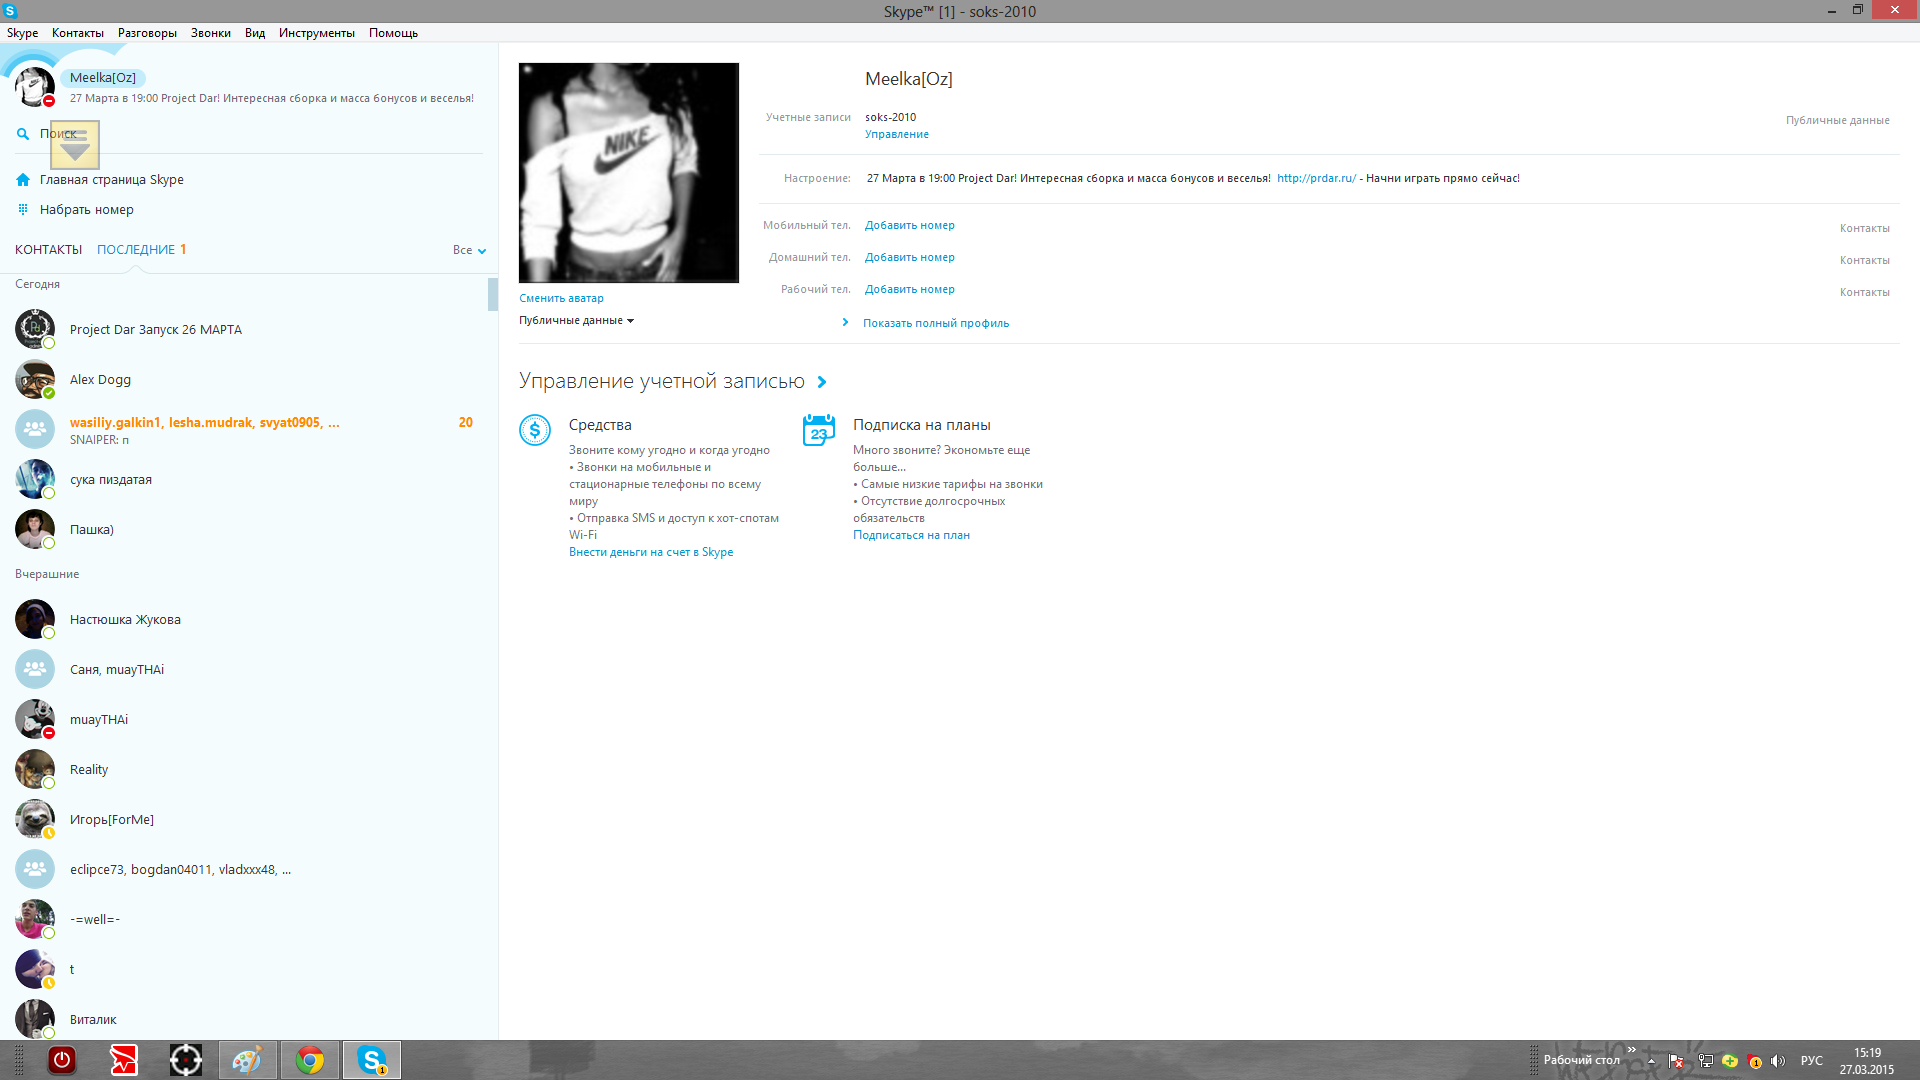The image size is (1920, 1080).
Task: Click Сменить аватар link
Action: [x=561, y=298]
